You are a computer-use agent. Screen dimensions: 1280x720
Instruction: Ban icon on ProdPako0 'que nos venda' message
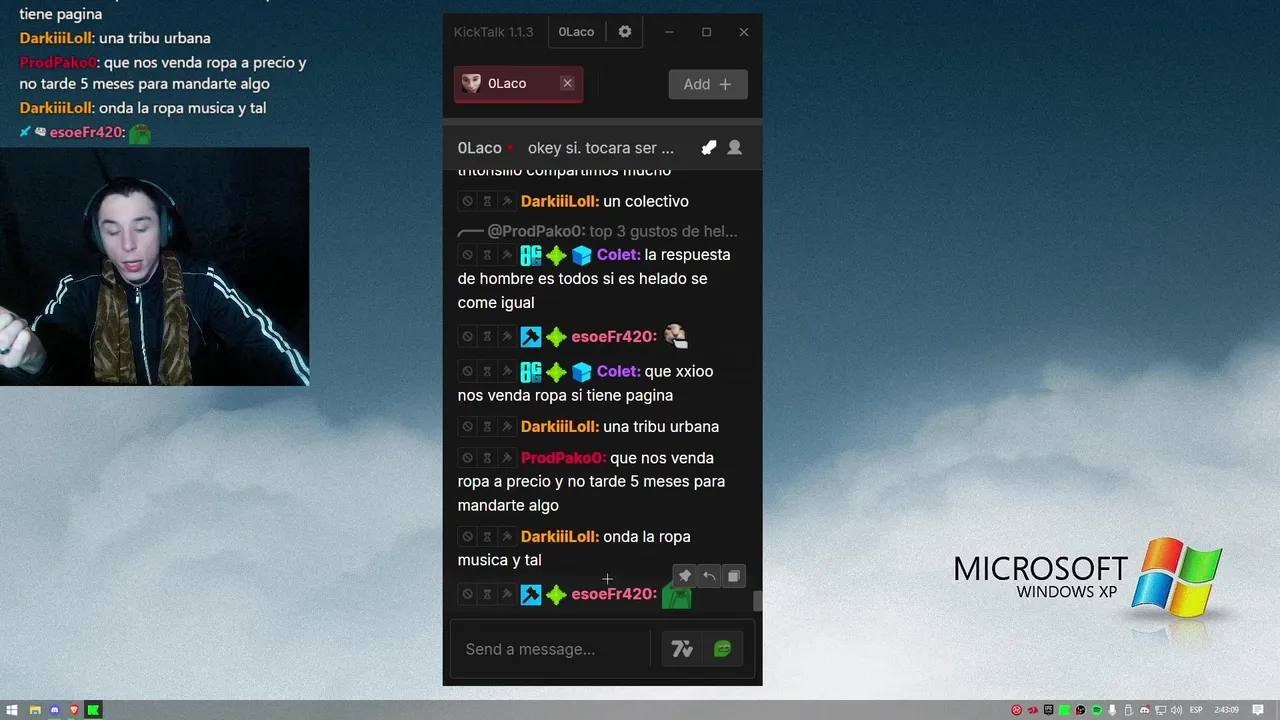click(x=467, y=458)
